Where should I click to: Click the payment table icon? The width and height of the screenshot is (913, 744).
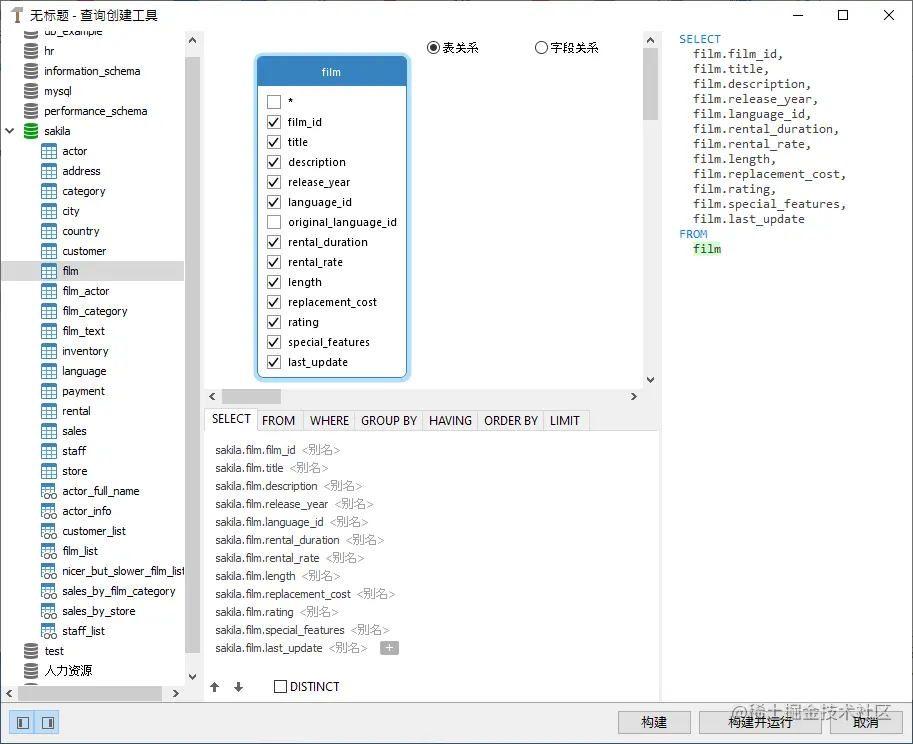(x=49, y=391)
